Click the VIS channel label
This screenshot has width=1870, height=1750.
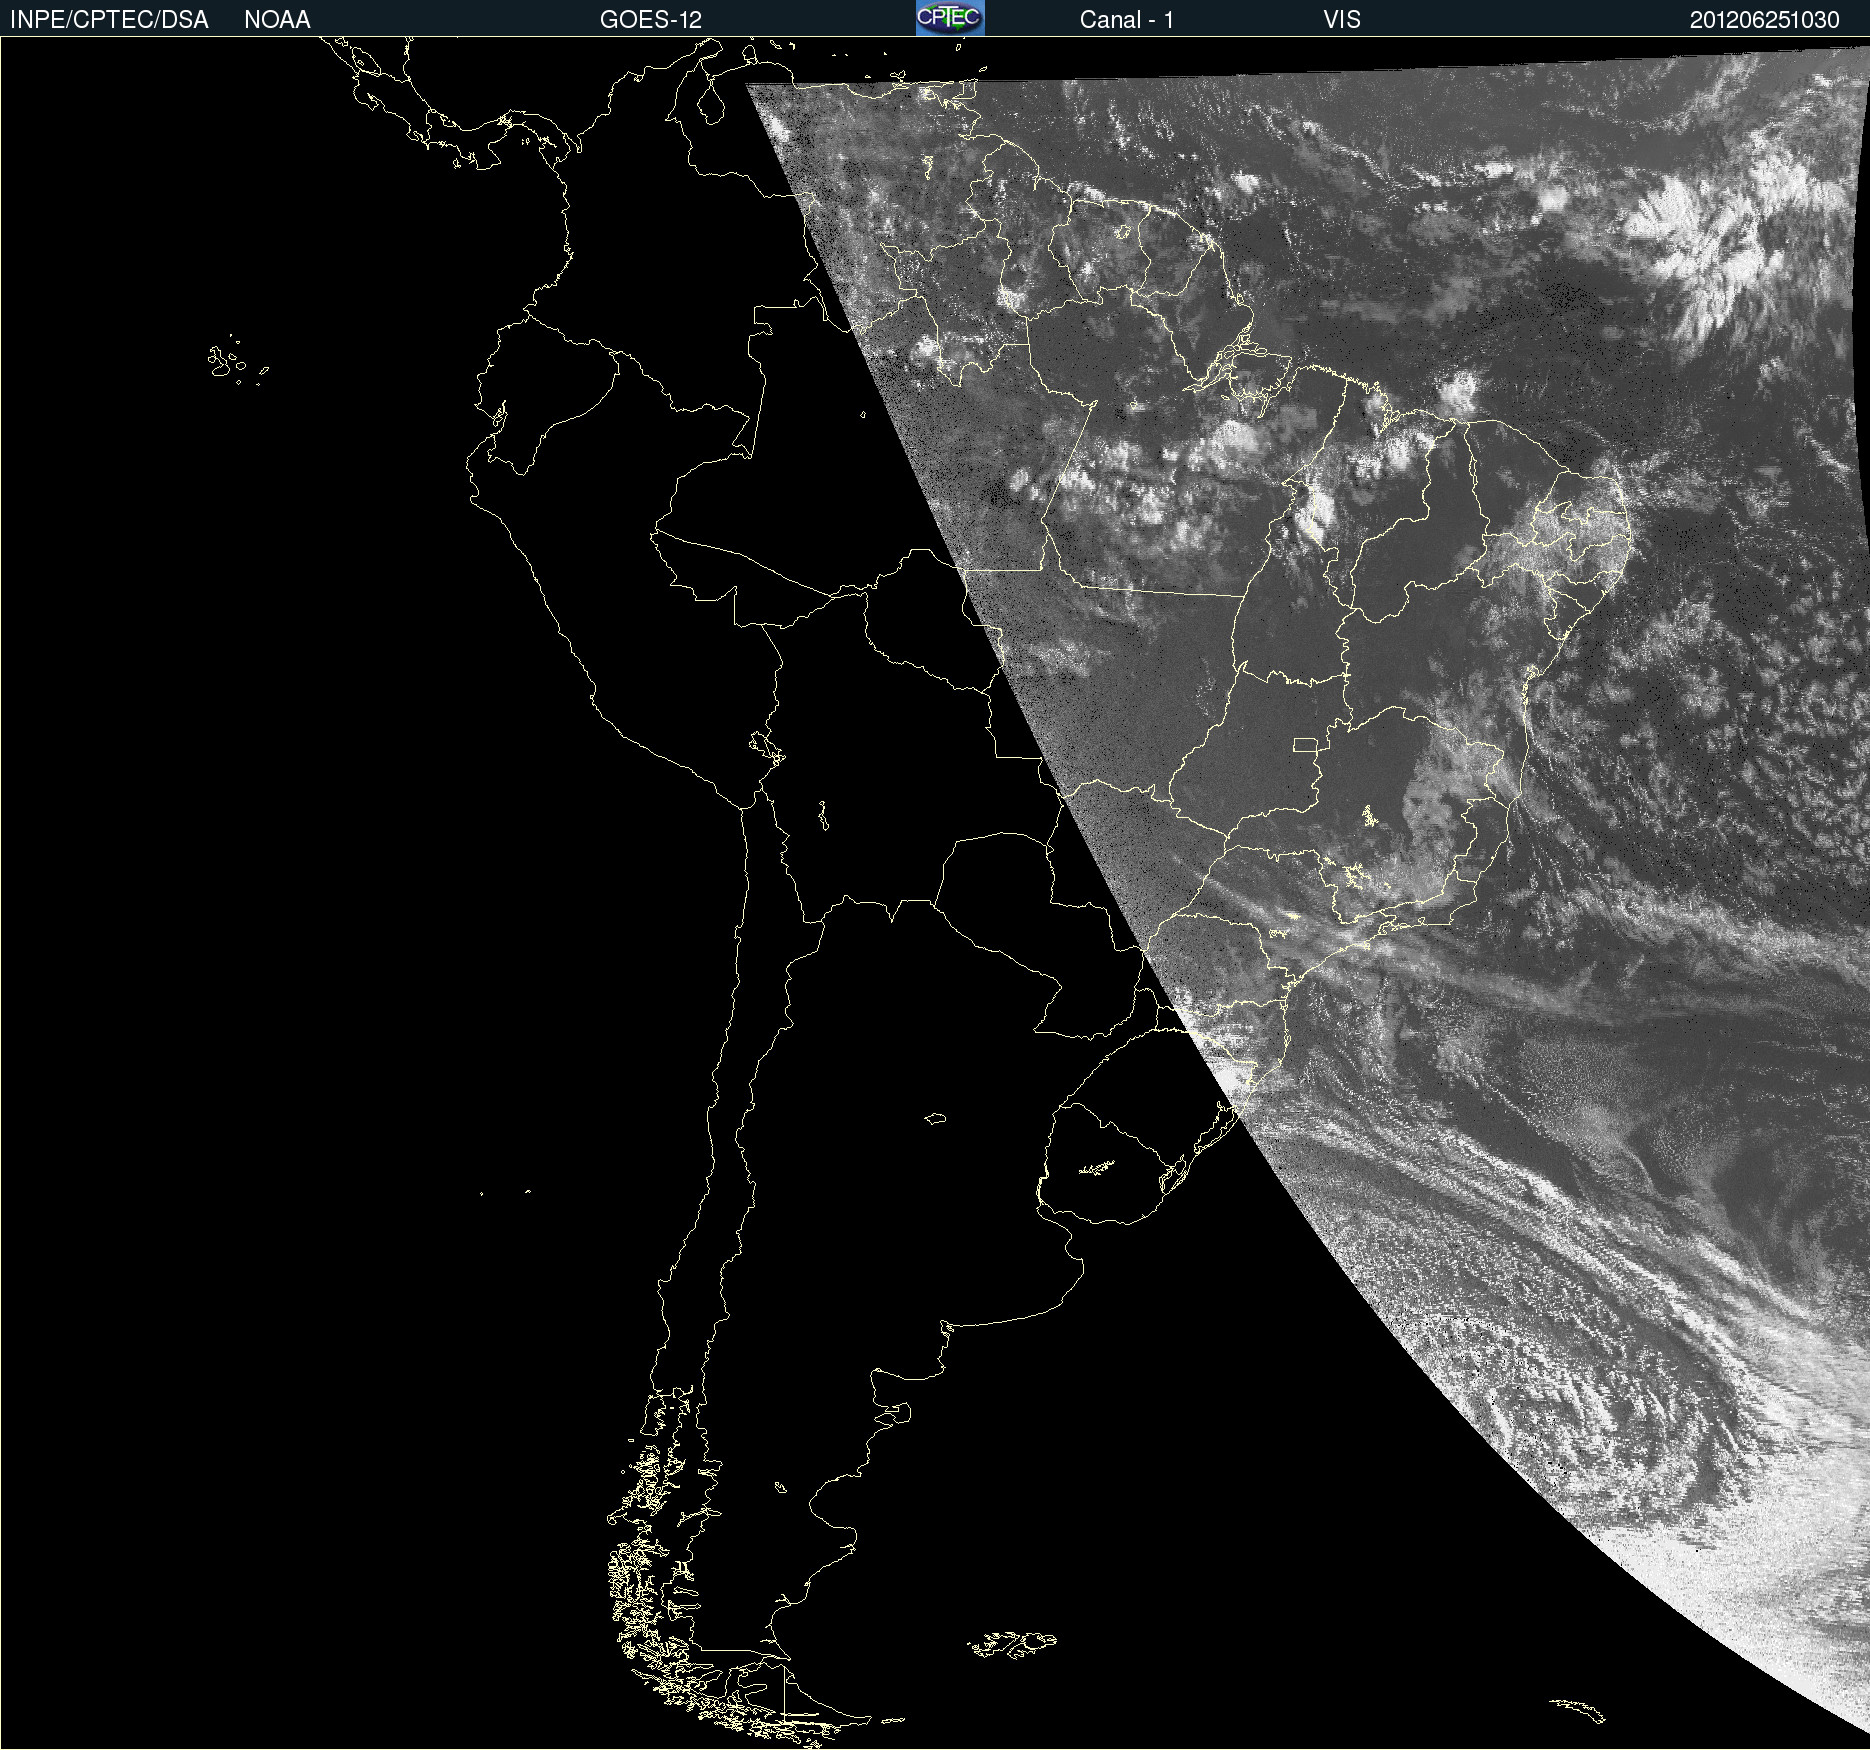point(1342,20)
